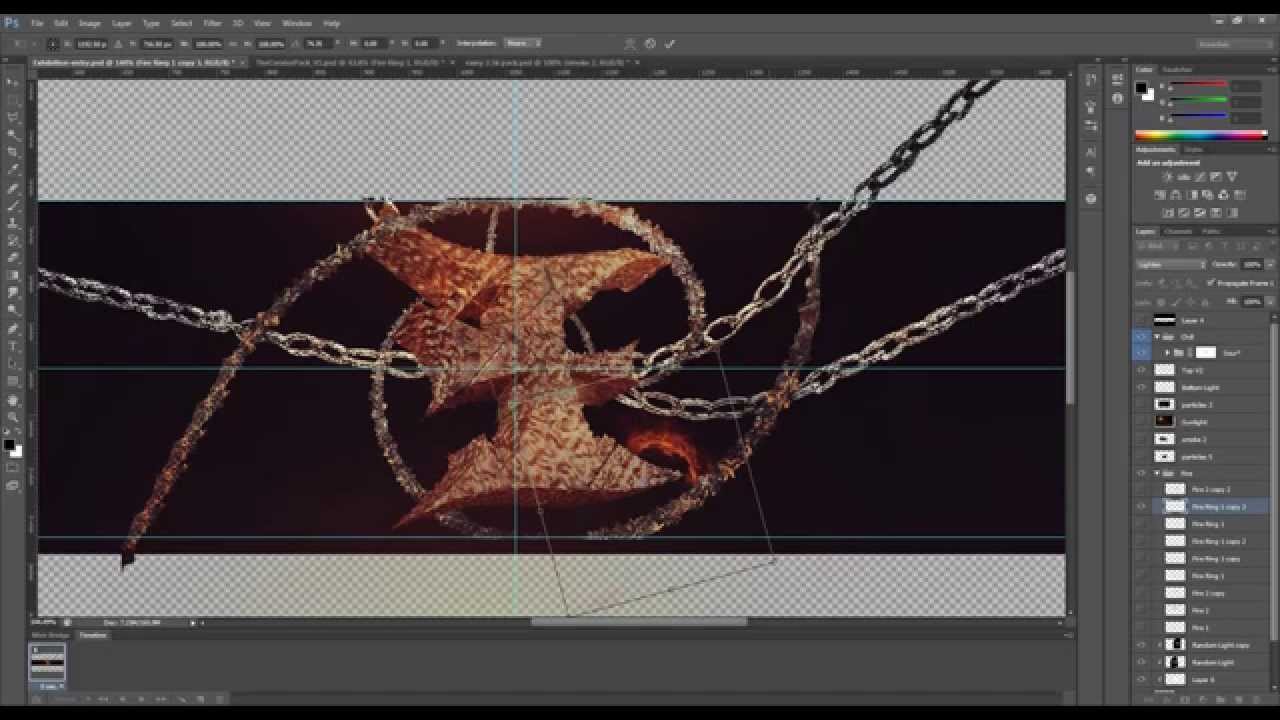The height and width of the screenshot is (720, 1280).
Task: Select the Eyedropper tool
Action: [x=13, y=169]
